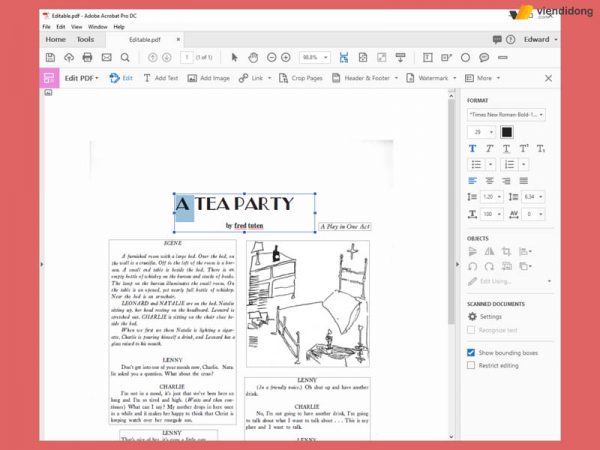Open the search magnifier tool
The height and width of the screenshot is (450, 600).
pyautogui.click(x=125, y=58)
